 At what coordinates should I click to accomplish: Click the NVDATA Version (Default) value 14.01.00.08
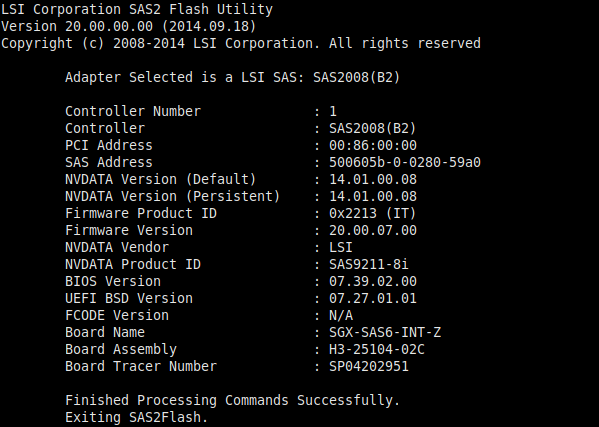coord(373,180)
